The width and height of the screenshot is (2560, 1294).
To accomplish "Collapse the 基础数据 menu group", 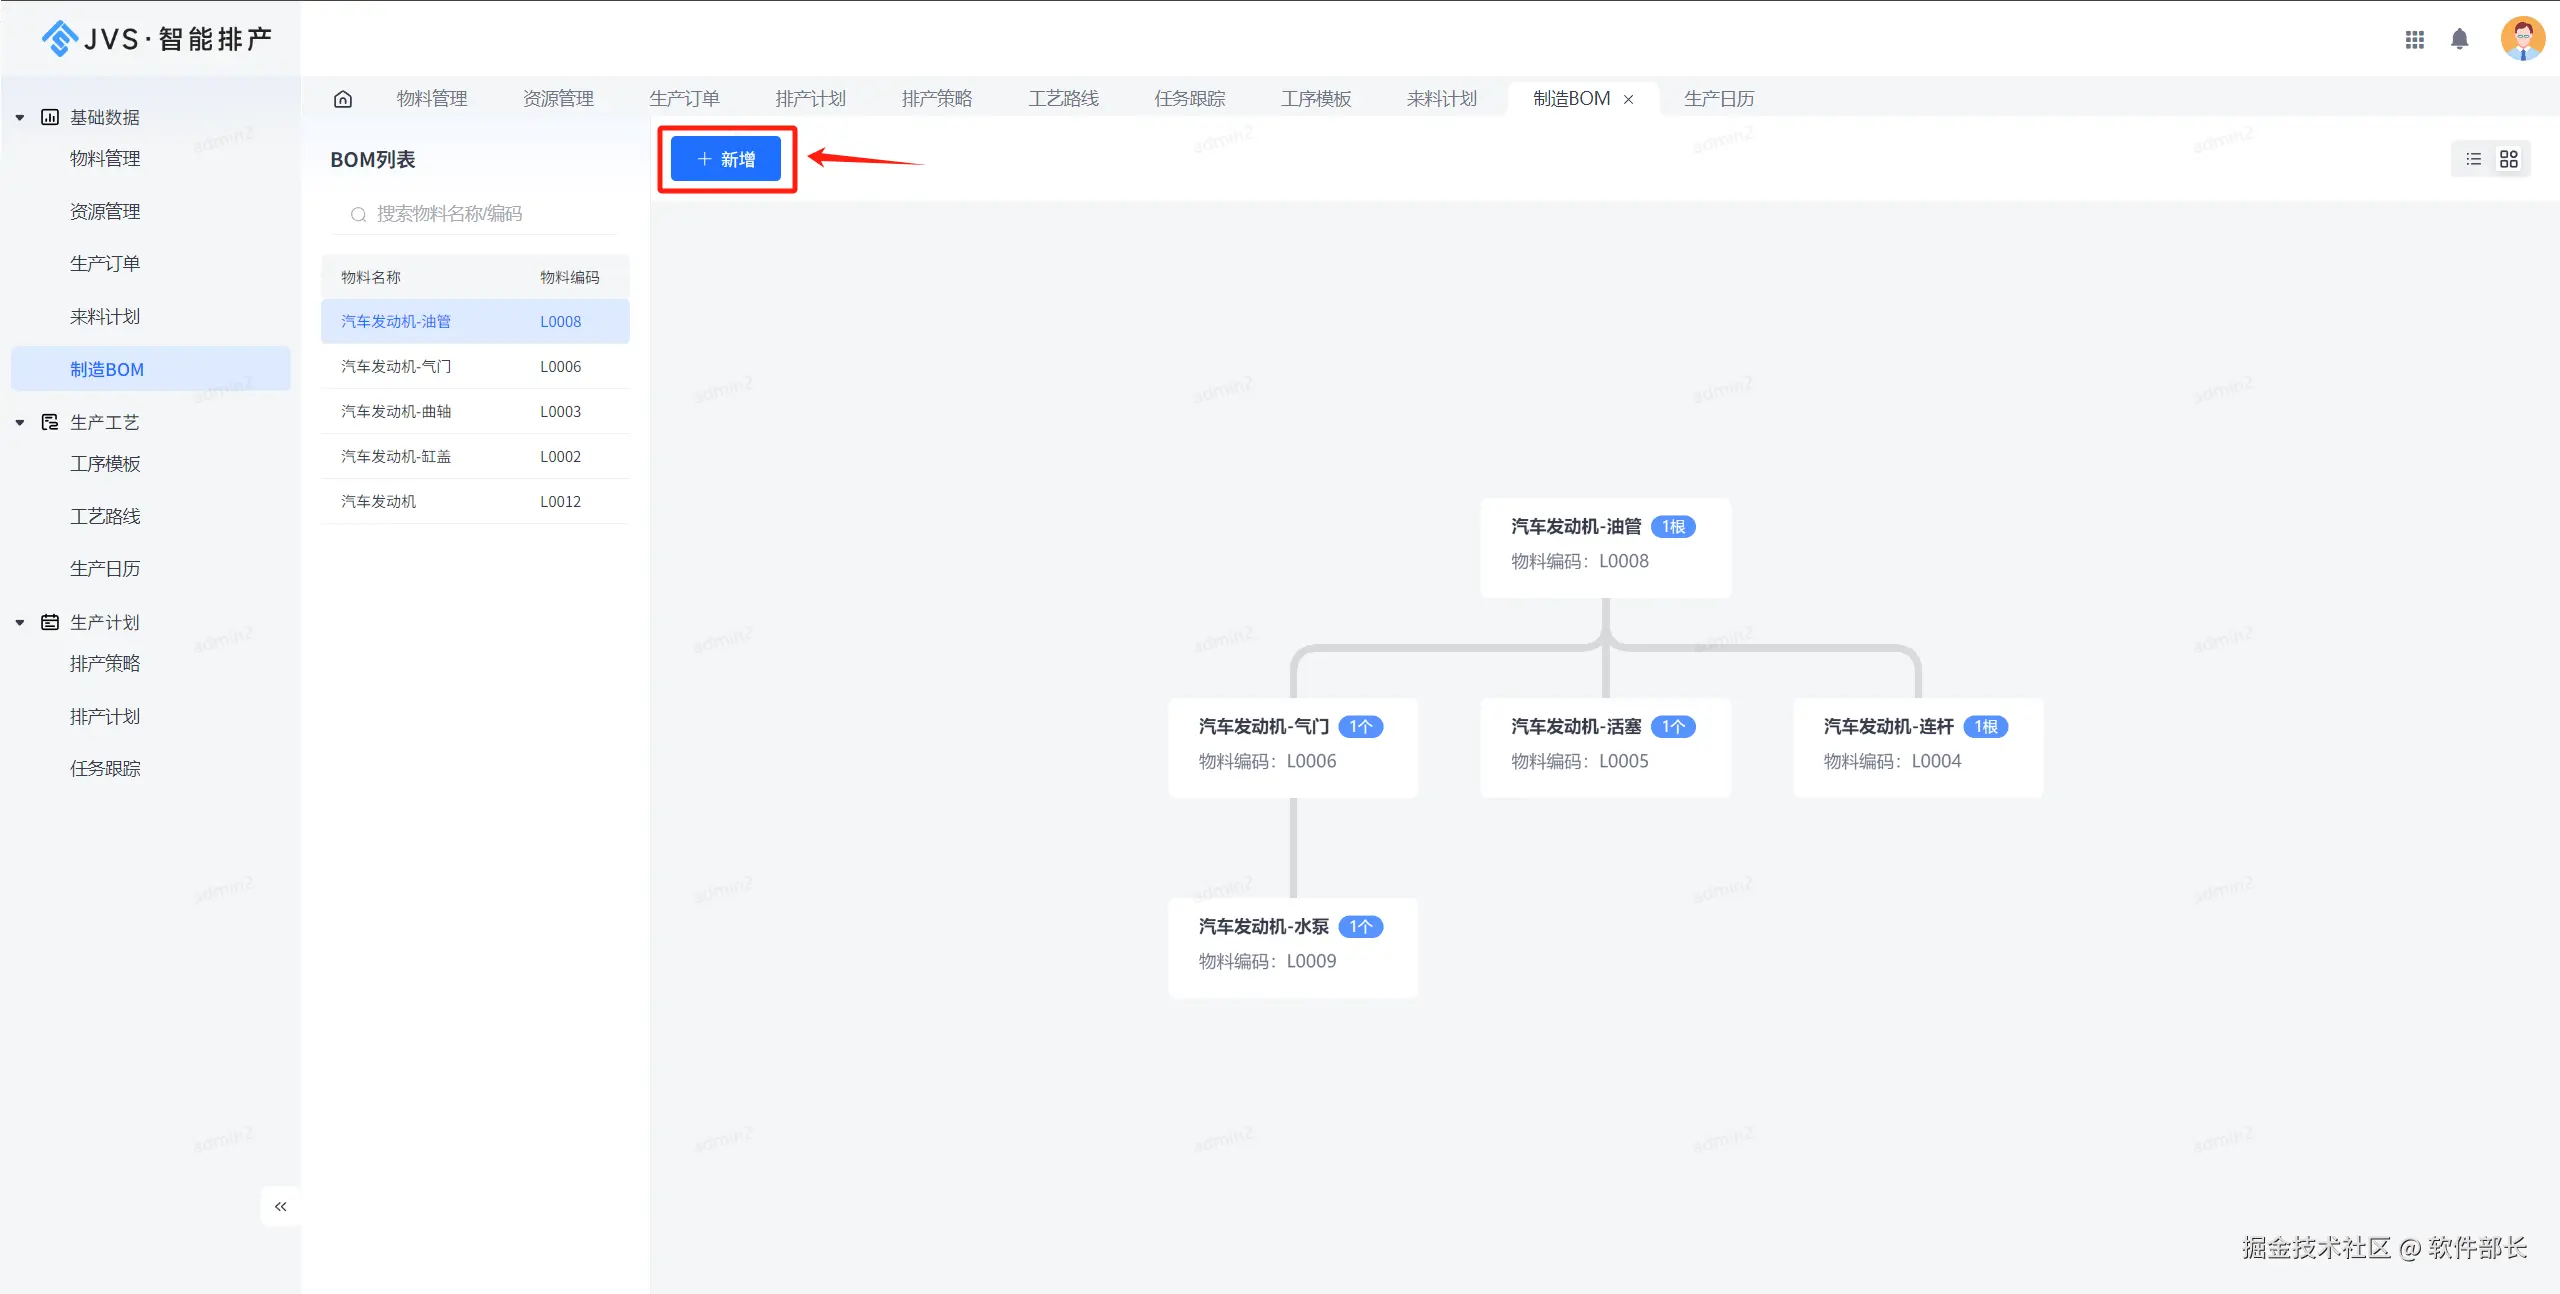I will coord(20,117).
